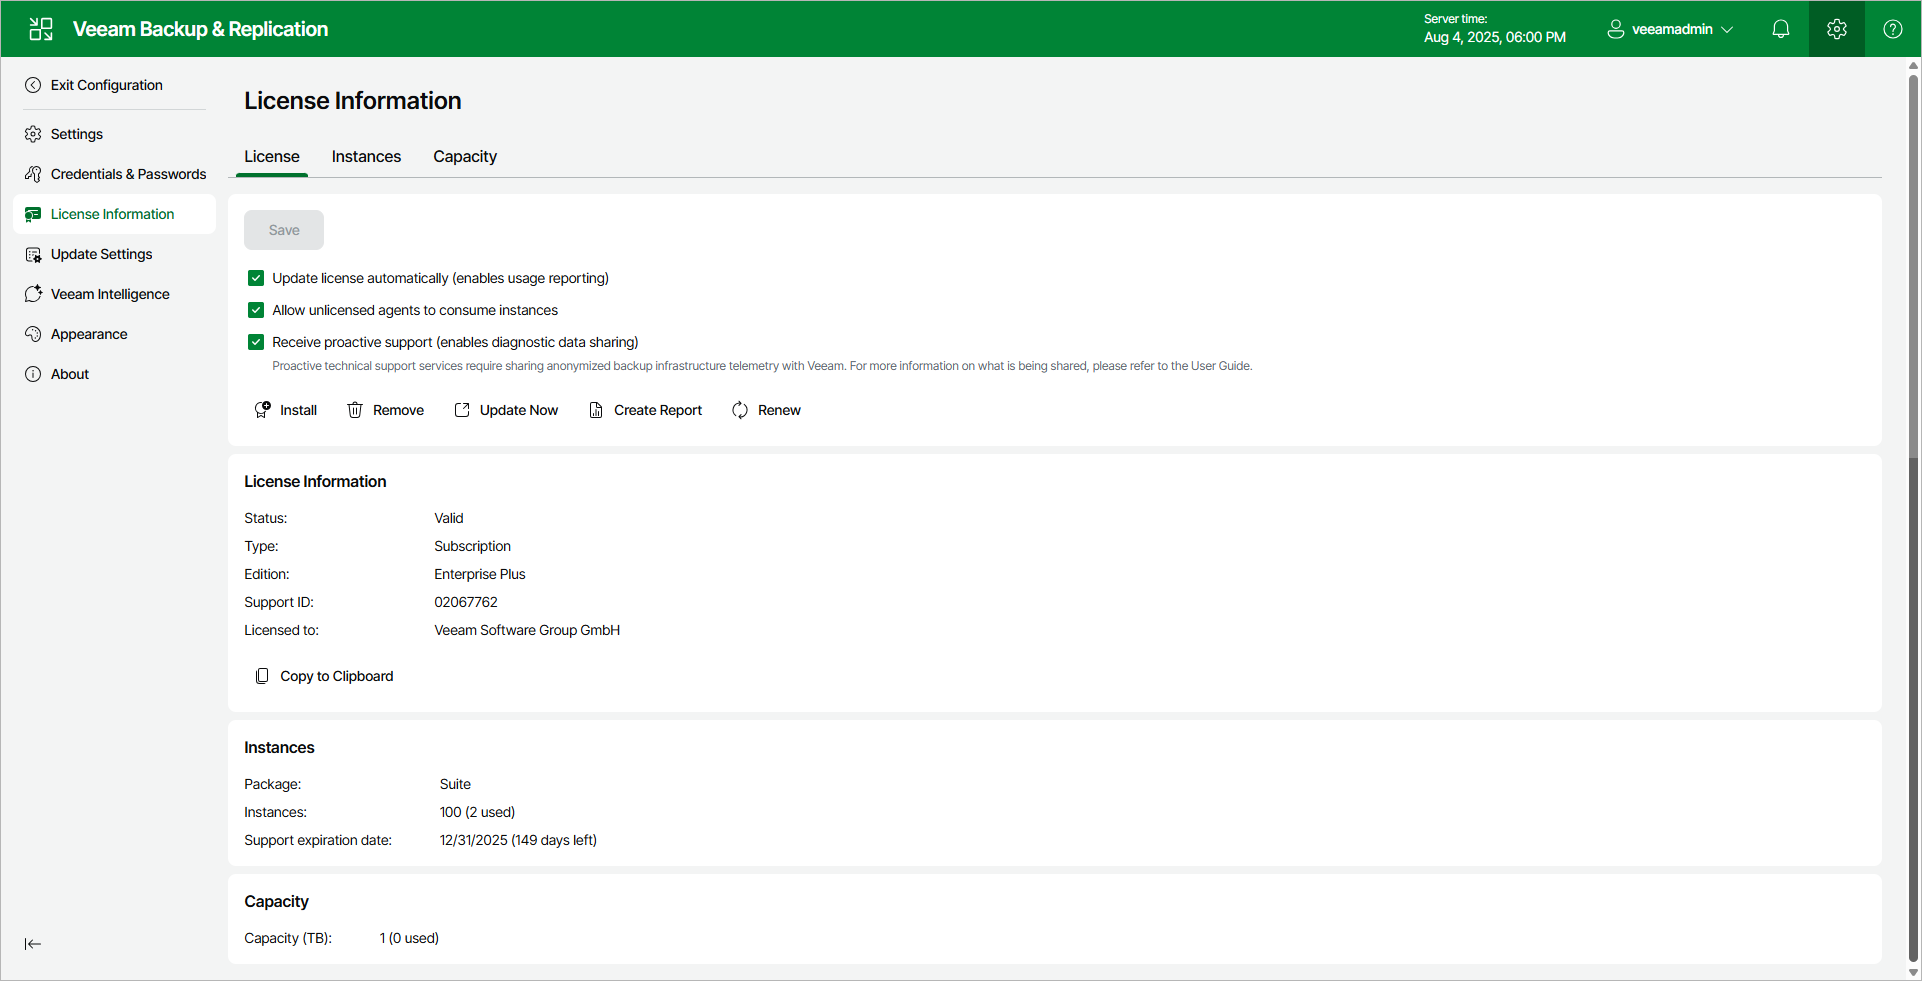Click the Support ID value 02067762
The image size is (1922, 981).
pyautogui.click(x=466, y=602)
